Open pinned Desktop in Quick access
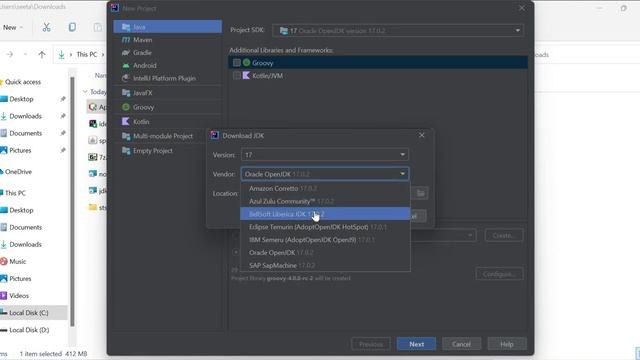 pyautogui.click(x=21, y=99)
